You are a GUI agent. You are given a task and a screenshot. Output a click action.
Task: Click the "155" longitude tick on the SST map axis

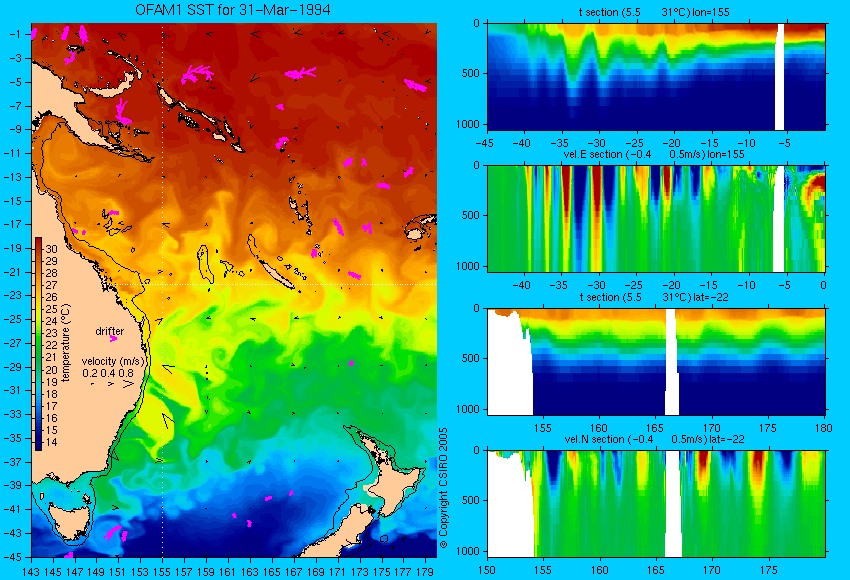[x=162, y=571]
